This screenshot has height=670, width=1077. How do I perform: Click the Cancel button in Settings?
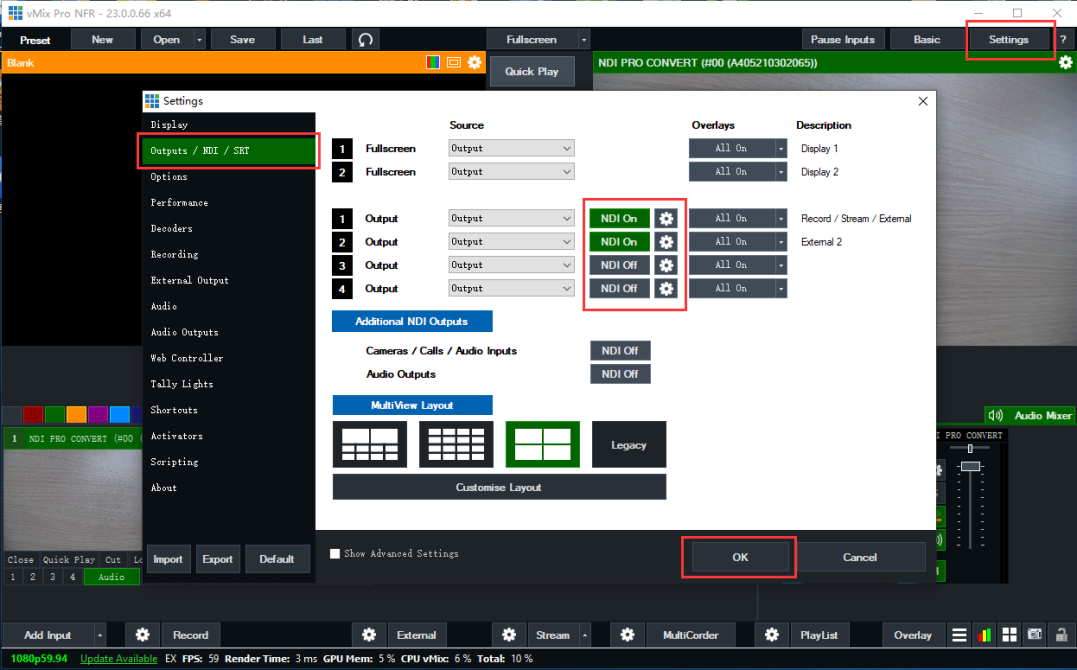click(860, 557)
